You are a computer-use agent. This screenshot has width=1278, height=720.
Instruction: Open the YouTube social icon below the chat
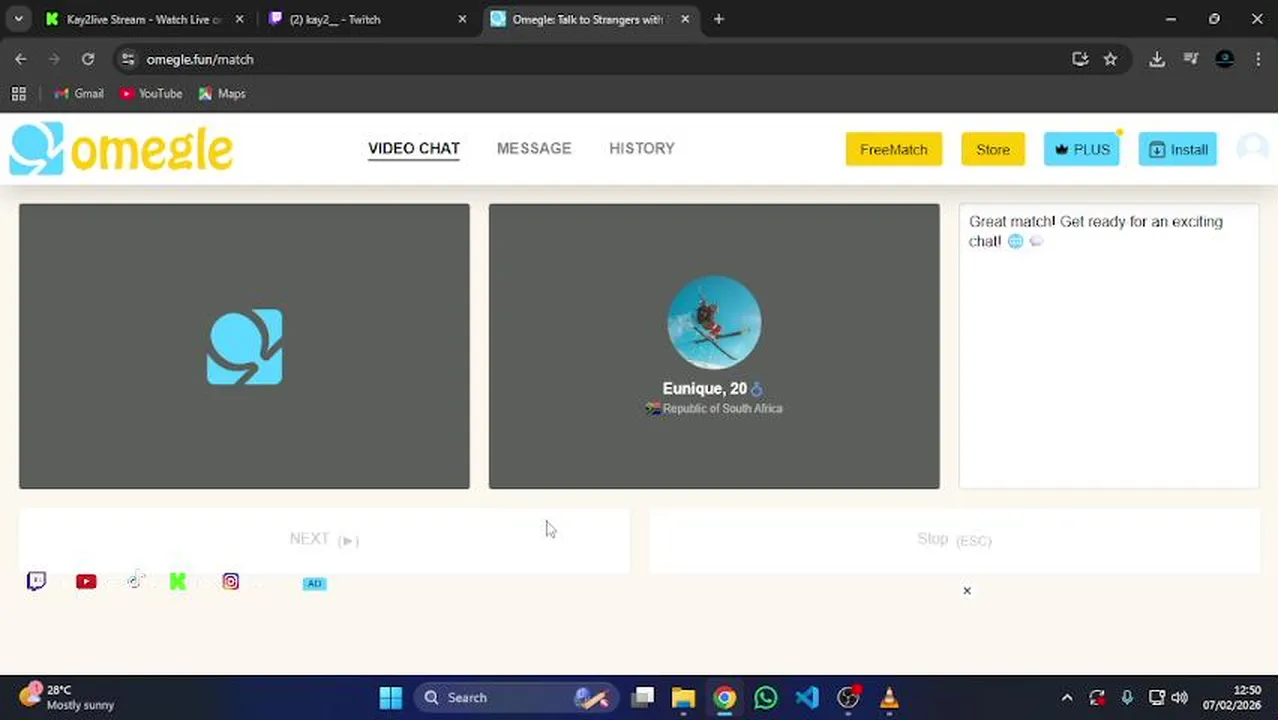(86, 582)
